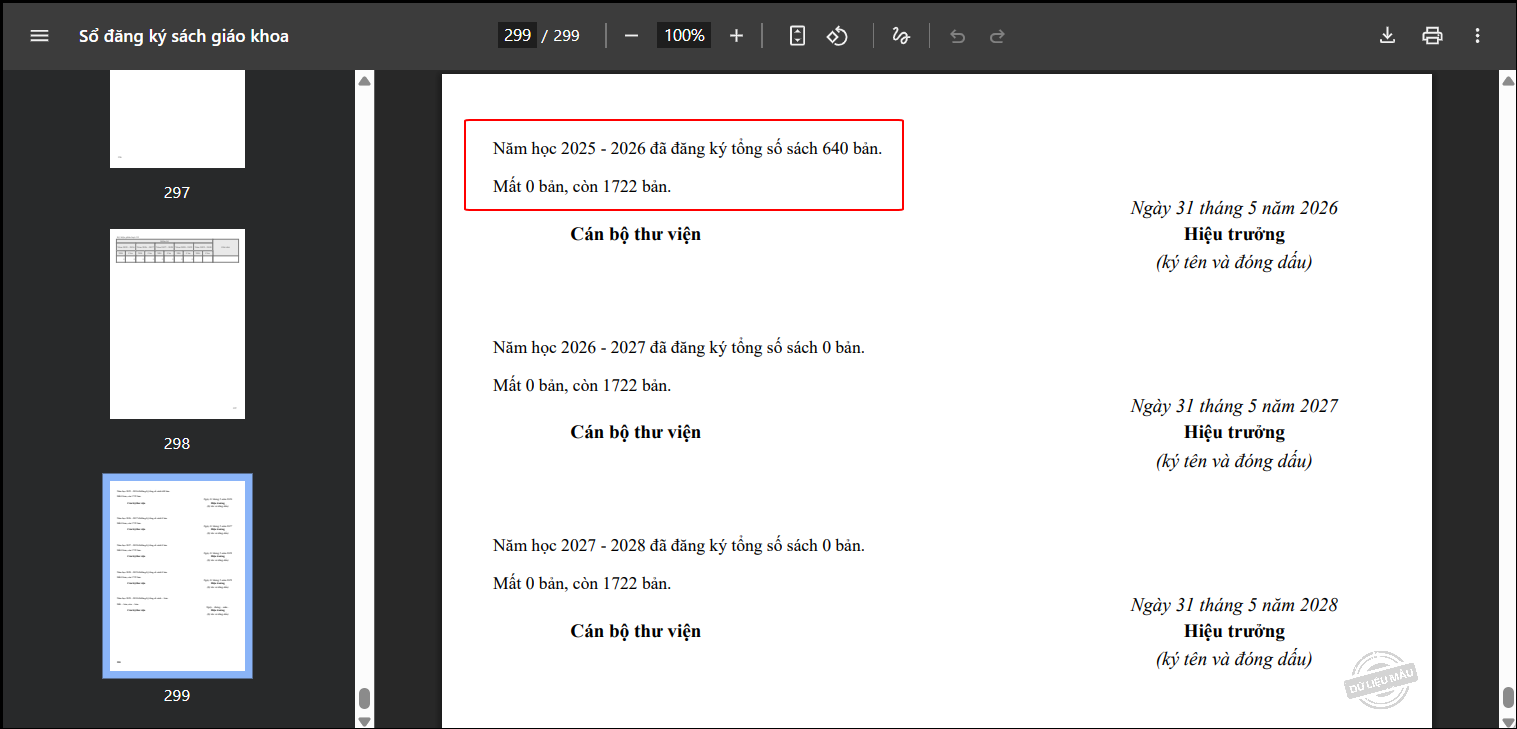Image resolution: width=1517 pixels, height=729 pixels.
Task: Rotate the document counterclockwise
Action: point(837,36)
